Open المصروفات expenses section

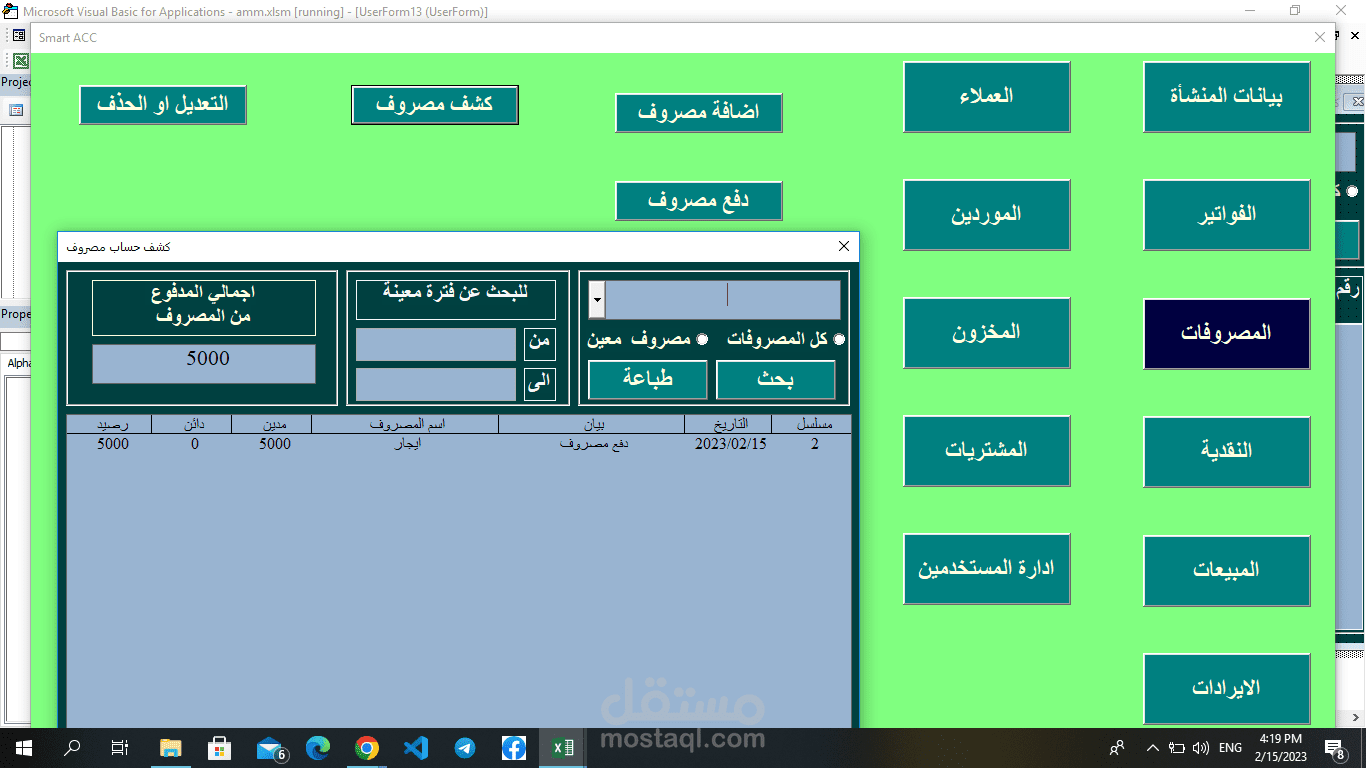click(x=1227, y=334)
